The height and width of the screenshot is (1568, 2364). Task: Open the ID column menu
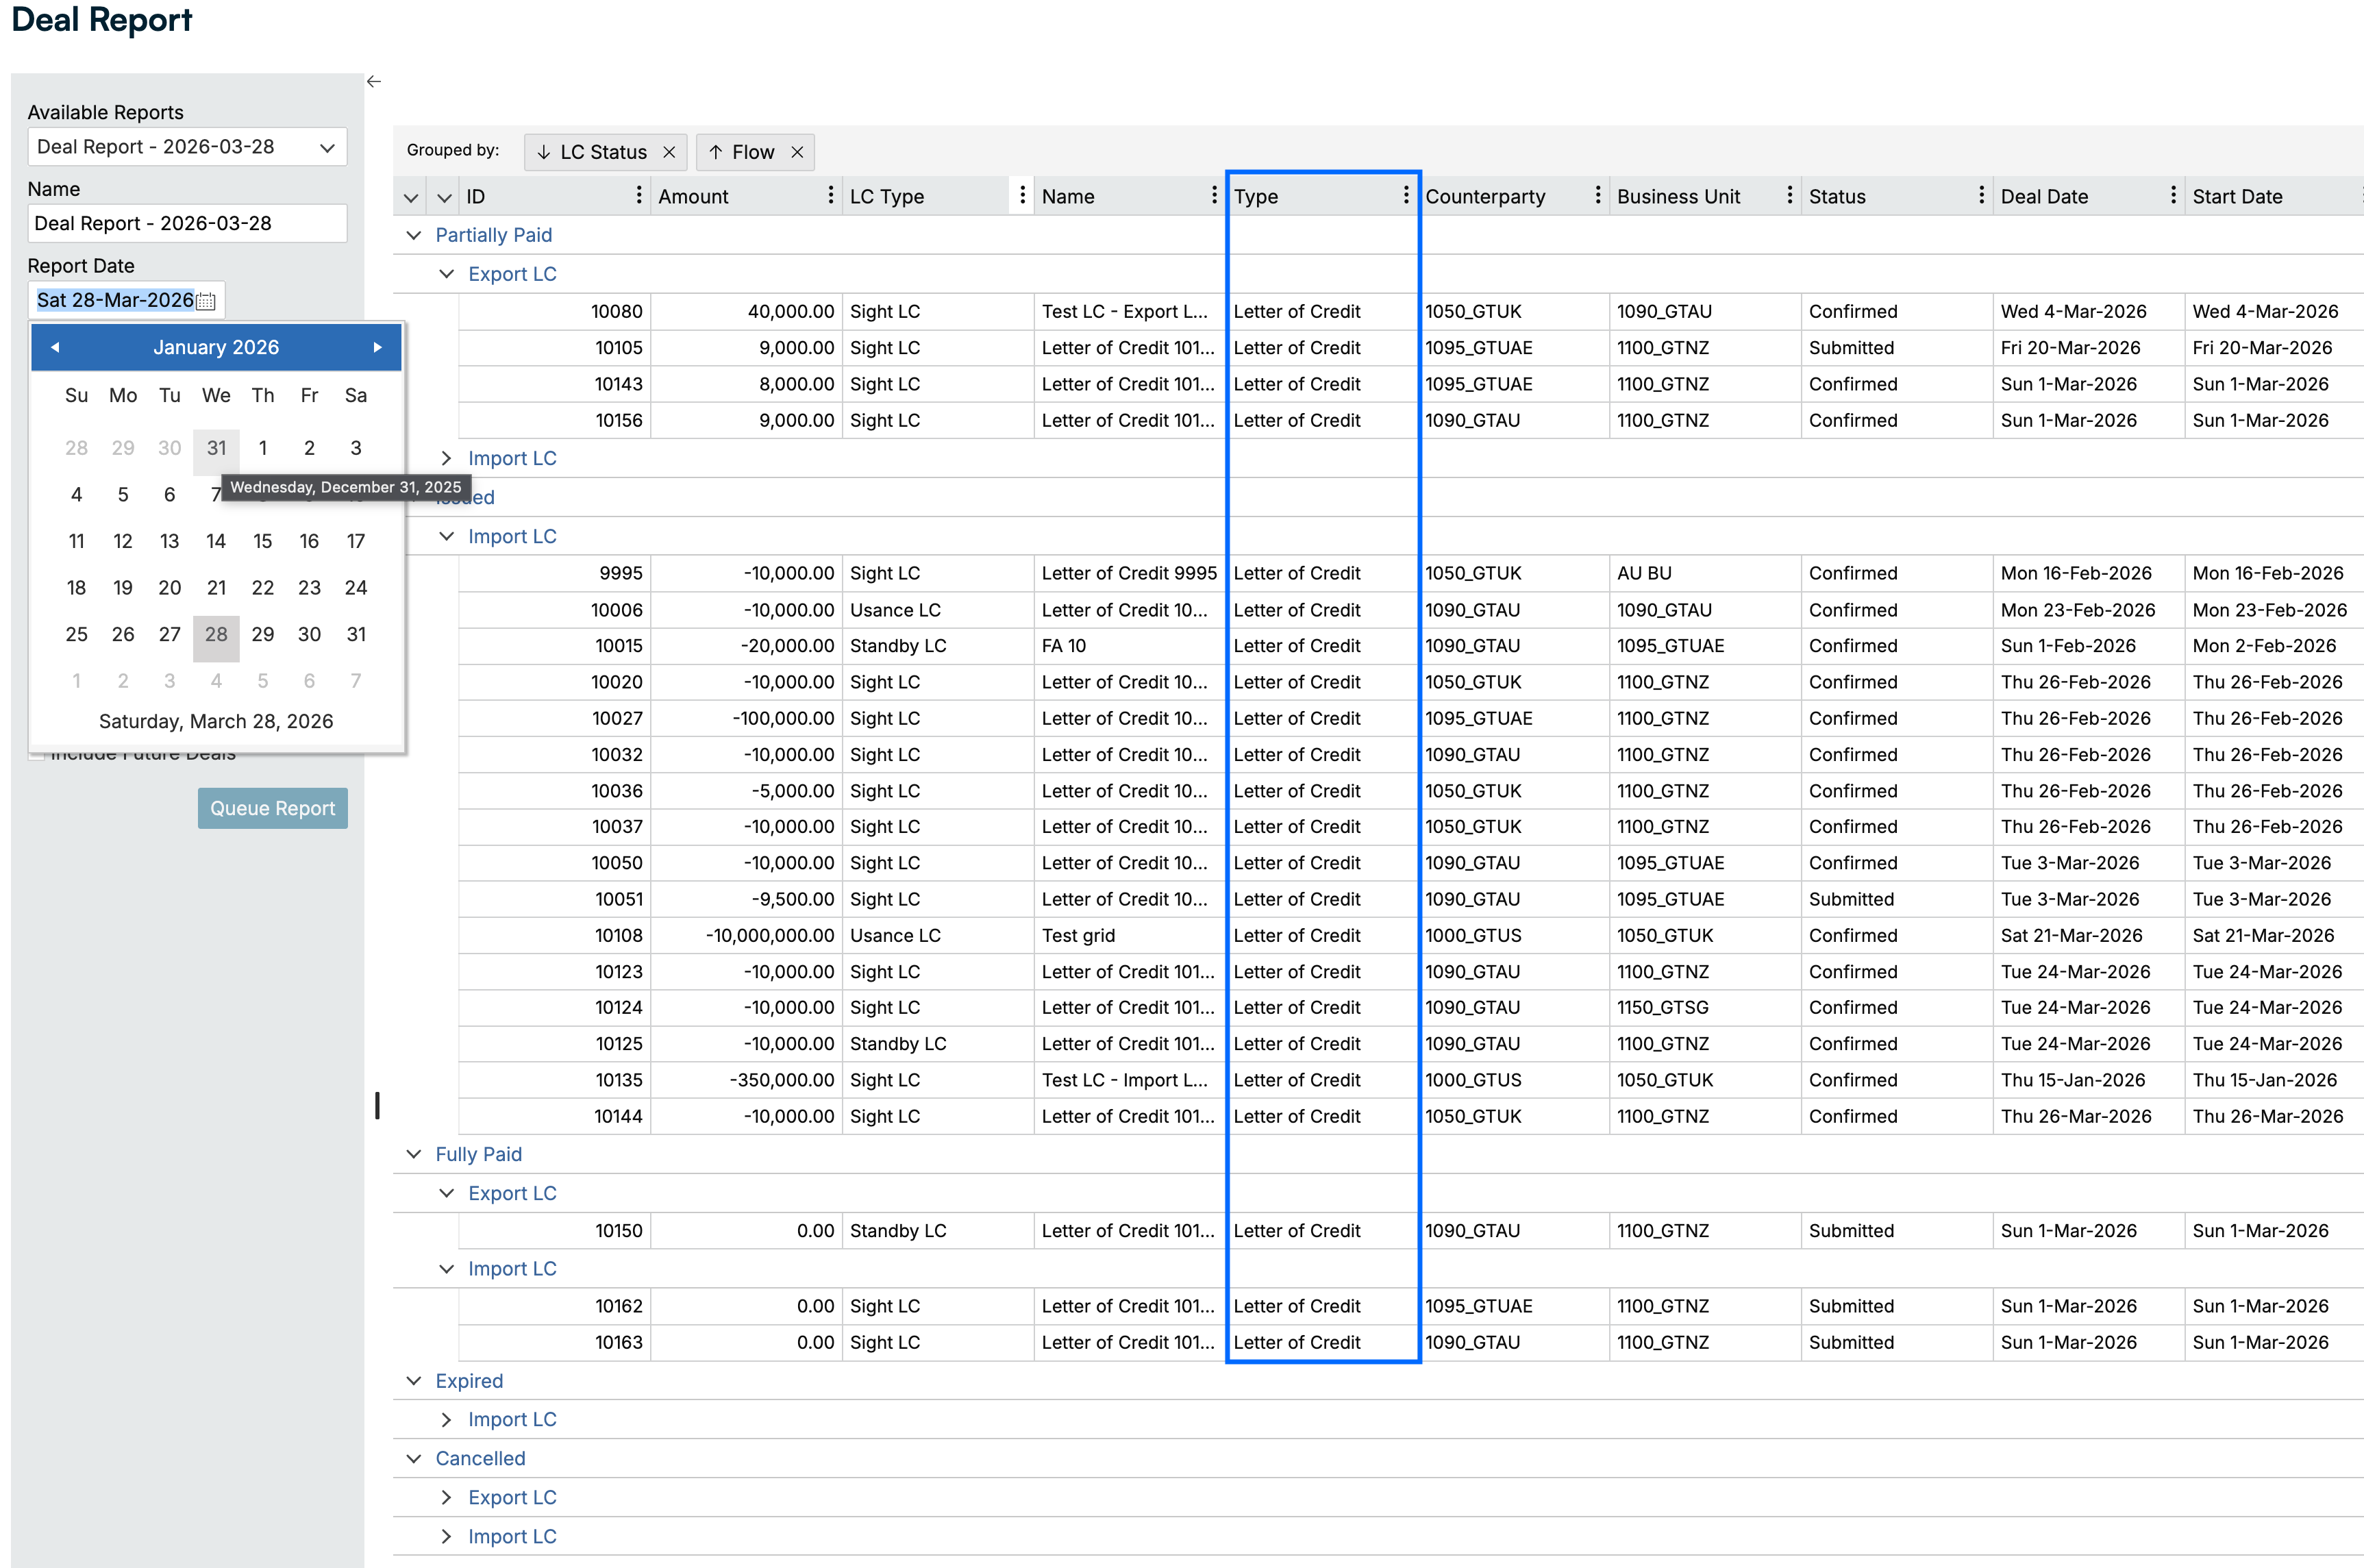[638, 195]
